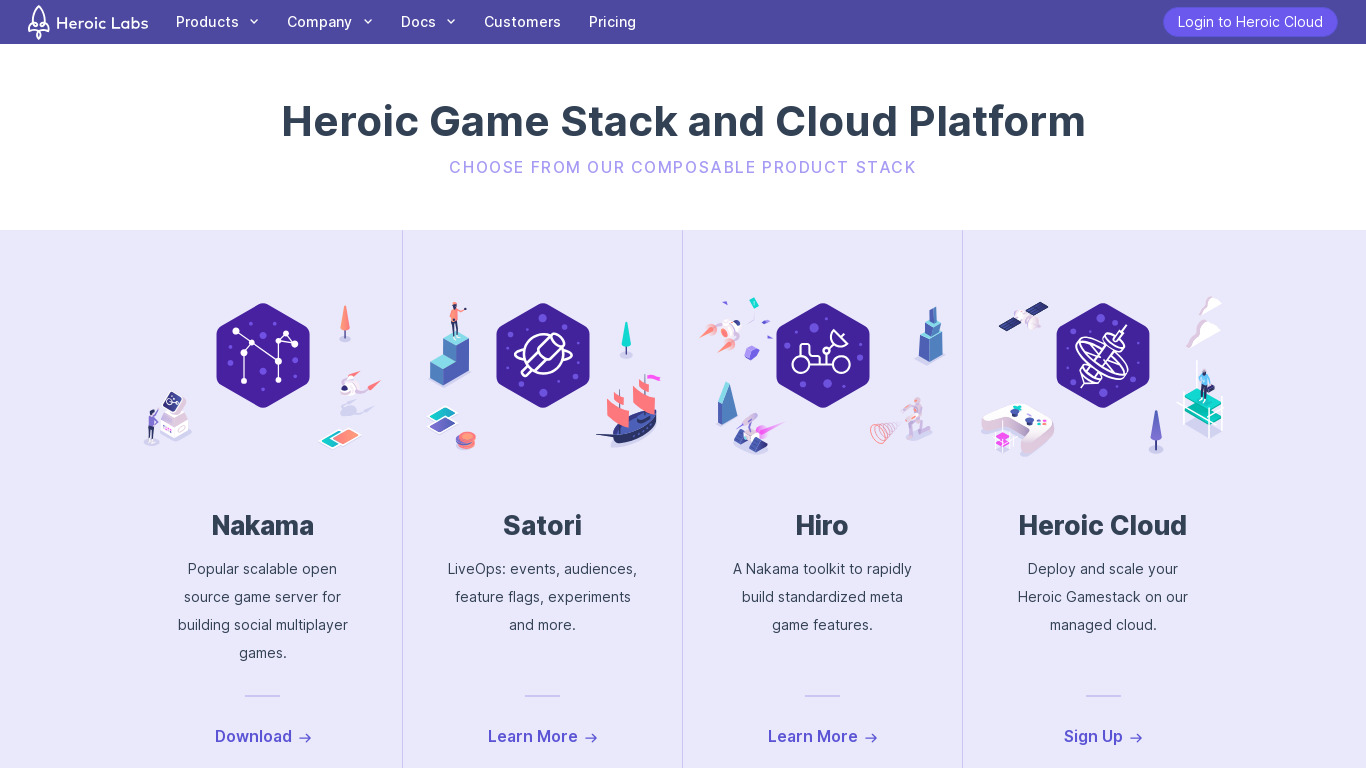
Task: Click the Satori planet hexagon icon
Action: point(543,355)
